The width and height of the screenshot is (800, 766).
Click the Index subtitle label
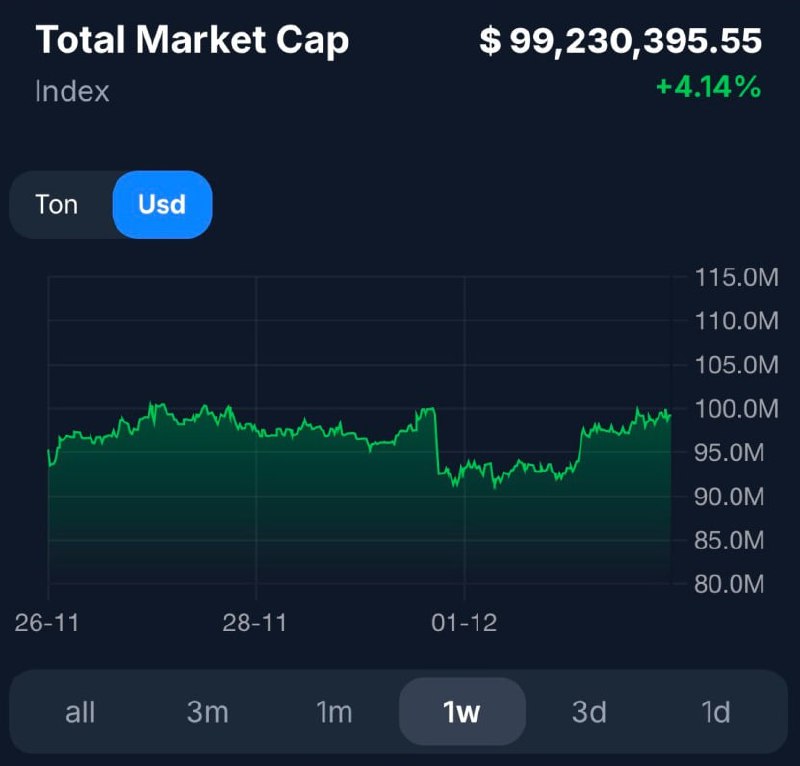pyautogui.click(x=72, y=92)
